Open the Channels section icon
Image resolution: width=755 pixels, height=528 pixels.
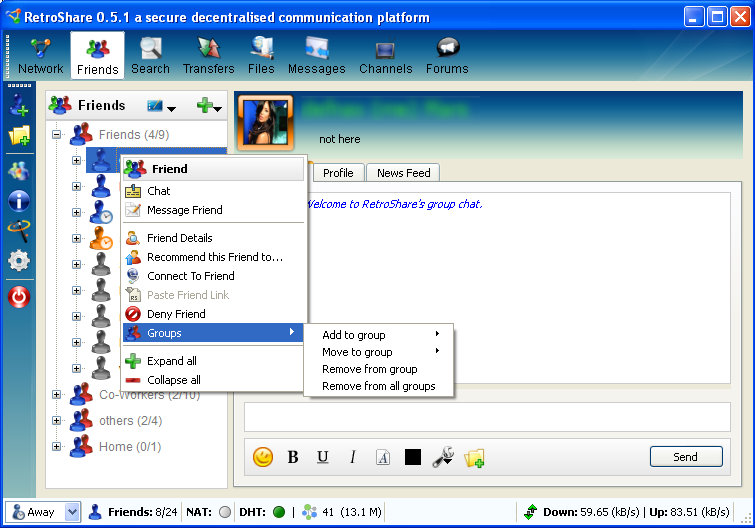pyautogui.click(x=385, y=56)
